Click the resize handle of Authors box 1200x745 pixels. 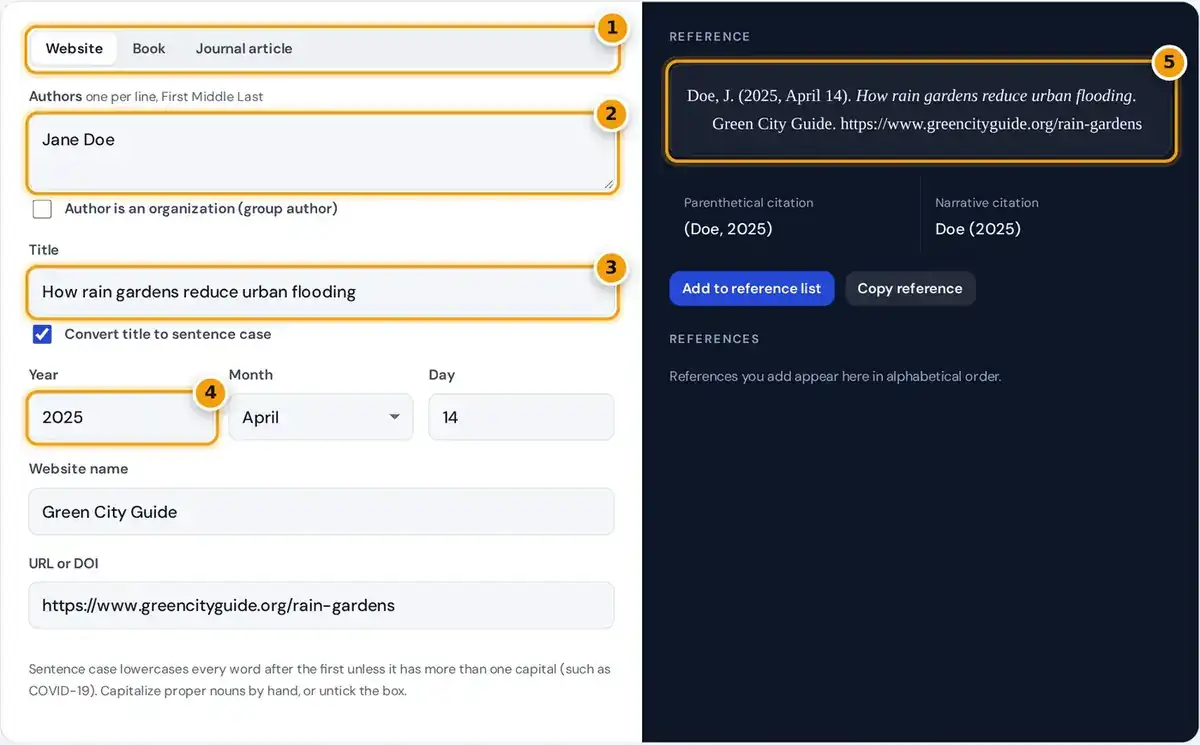[608, 183]
